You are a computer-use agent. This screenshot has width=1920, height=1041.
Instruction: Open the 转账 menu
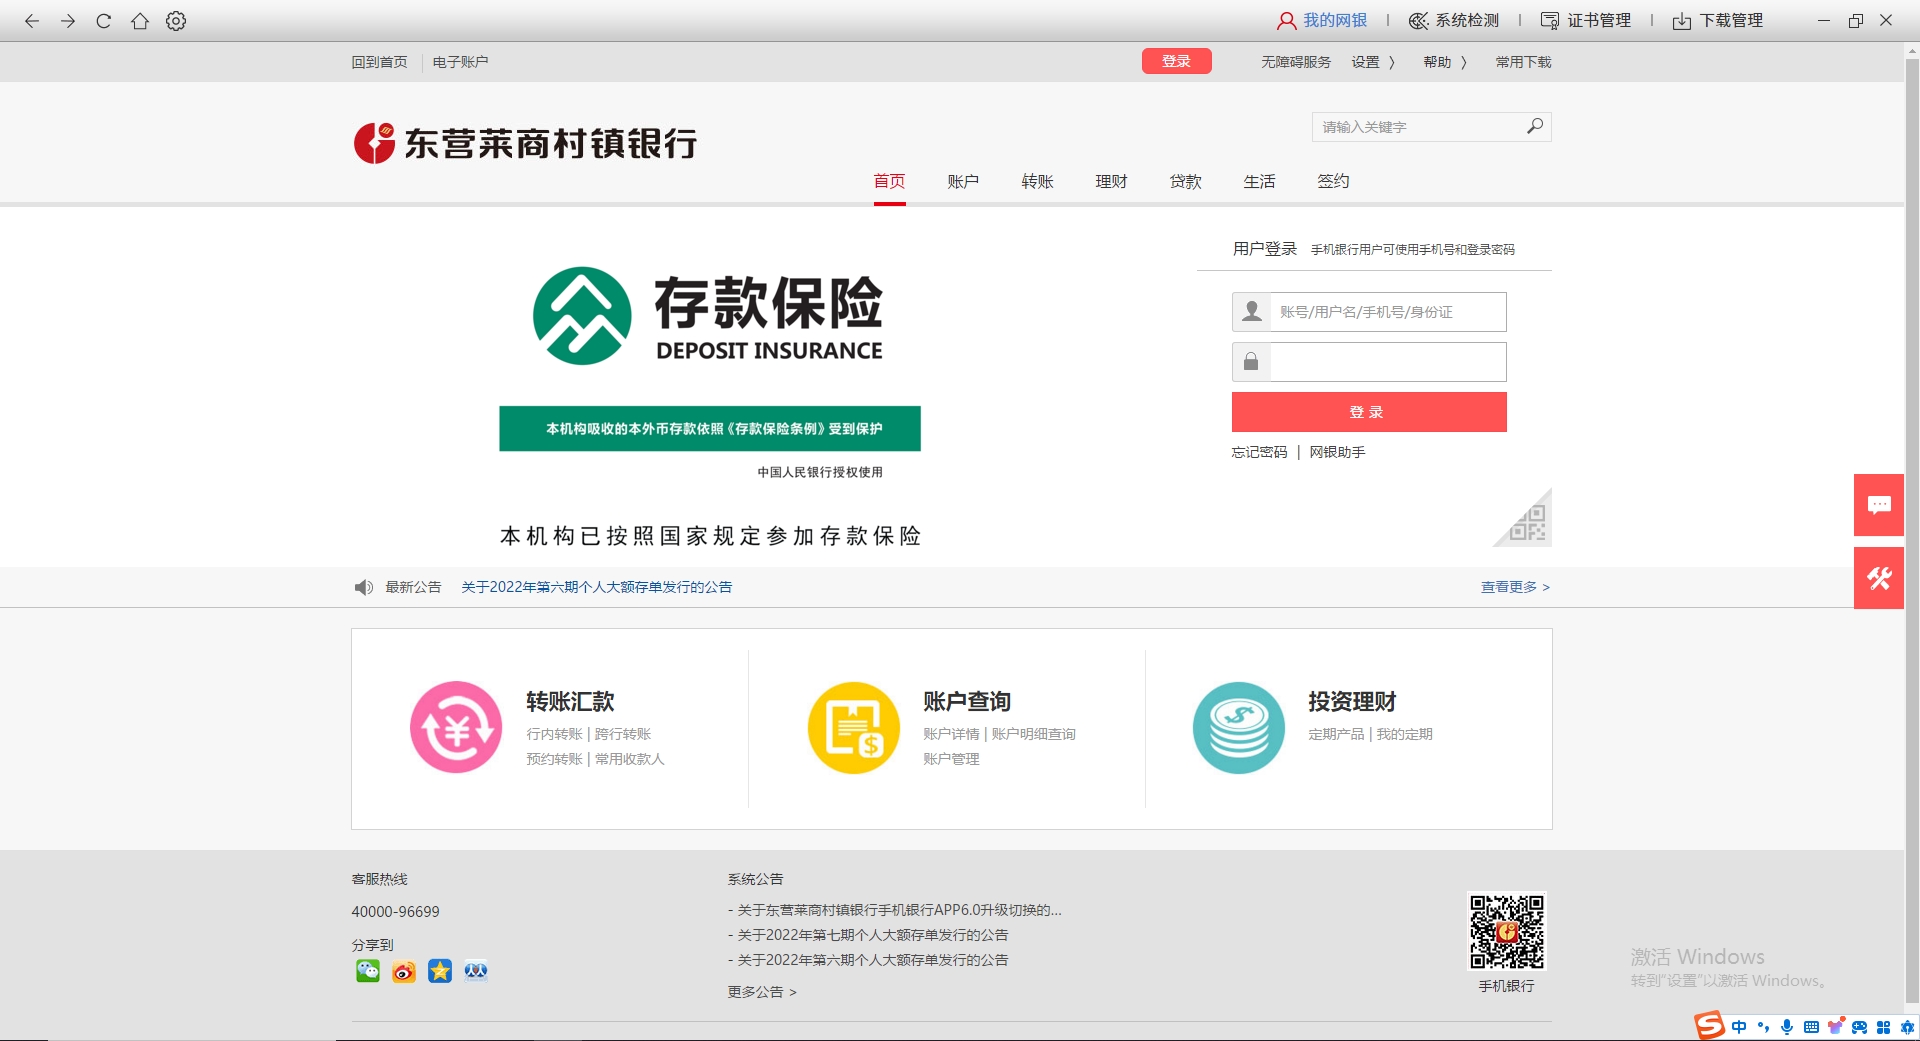(x=1037, y=181)
